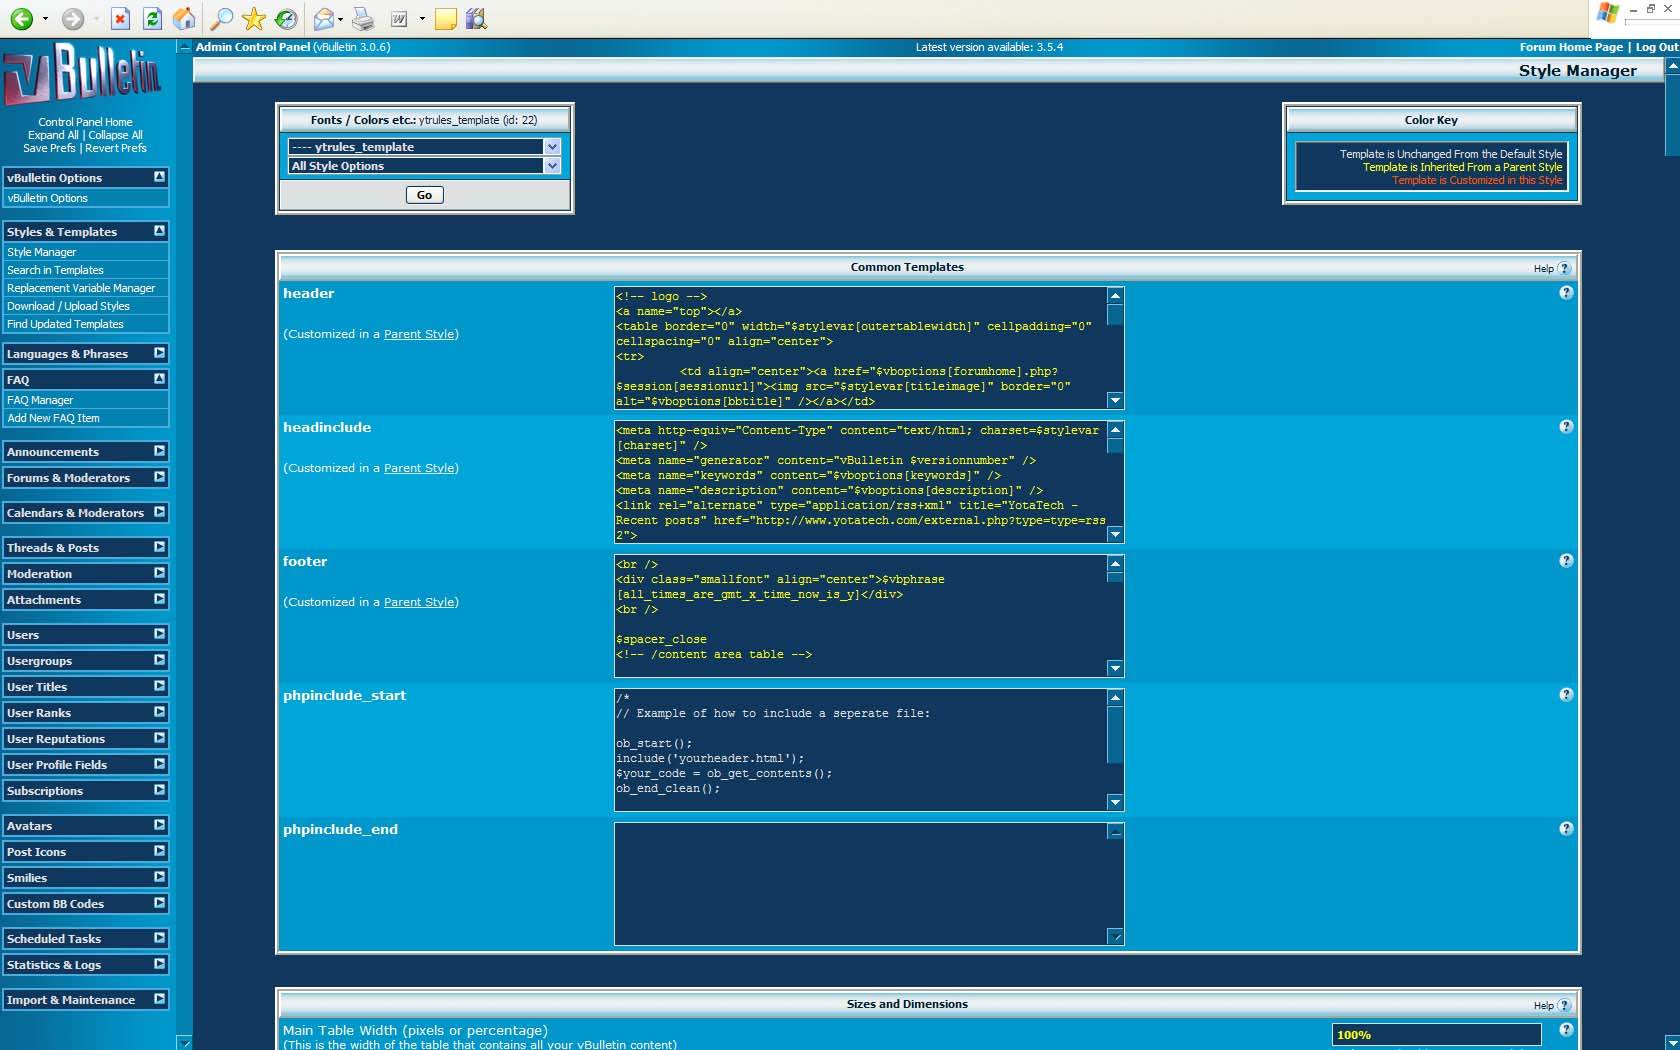1680x1050 pixels.
Task: Click help icon beside phpinclude_end template
Action: pyautogui.click(x=1566, y=829)
